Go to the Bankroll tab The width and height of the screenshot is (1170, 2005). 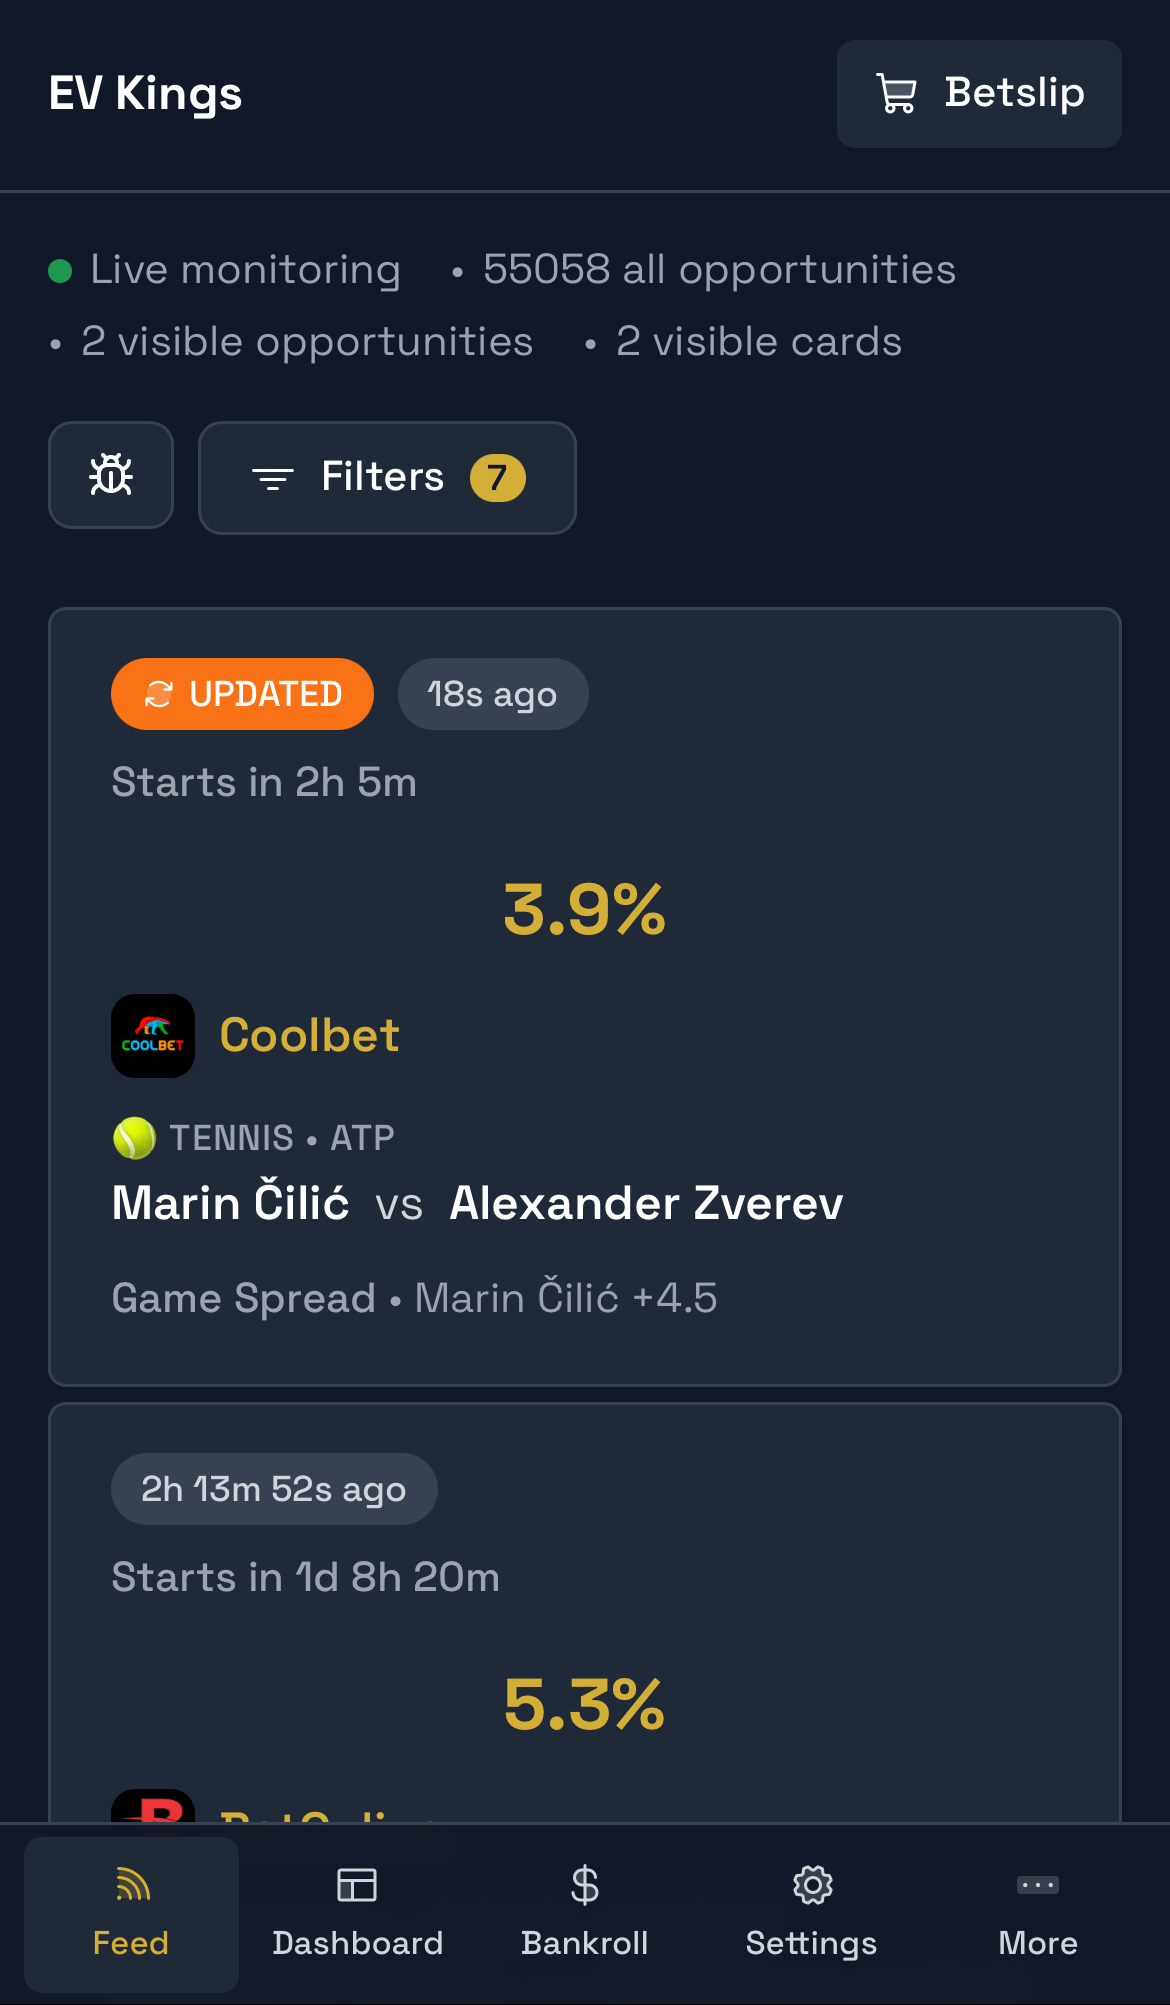[x=584, y=1913]
